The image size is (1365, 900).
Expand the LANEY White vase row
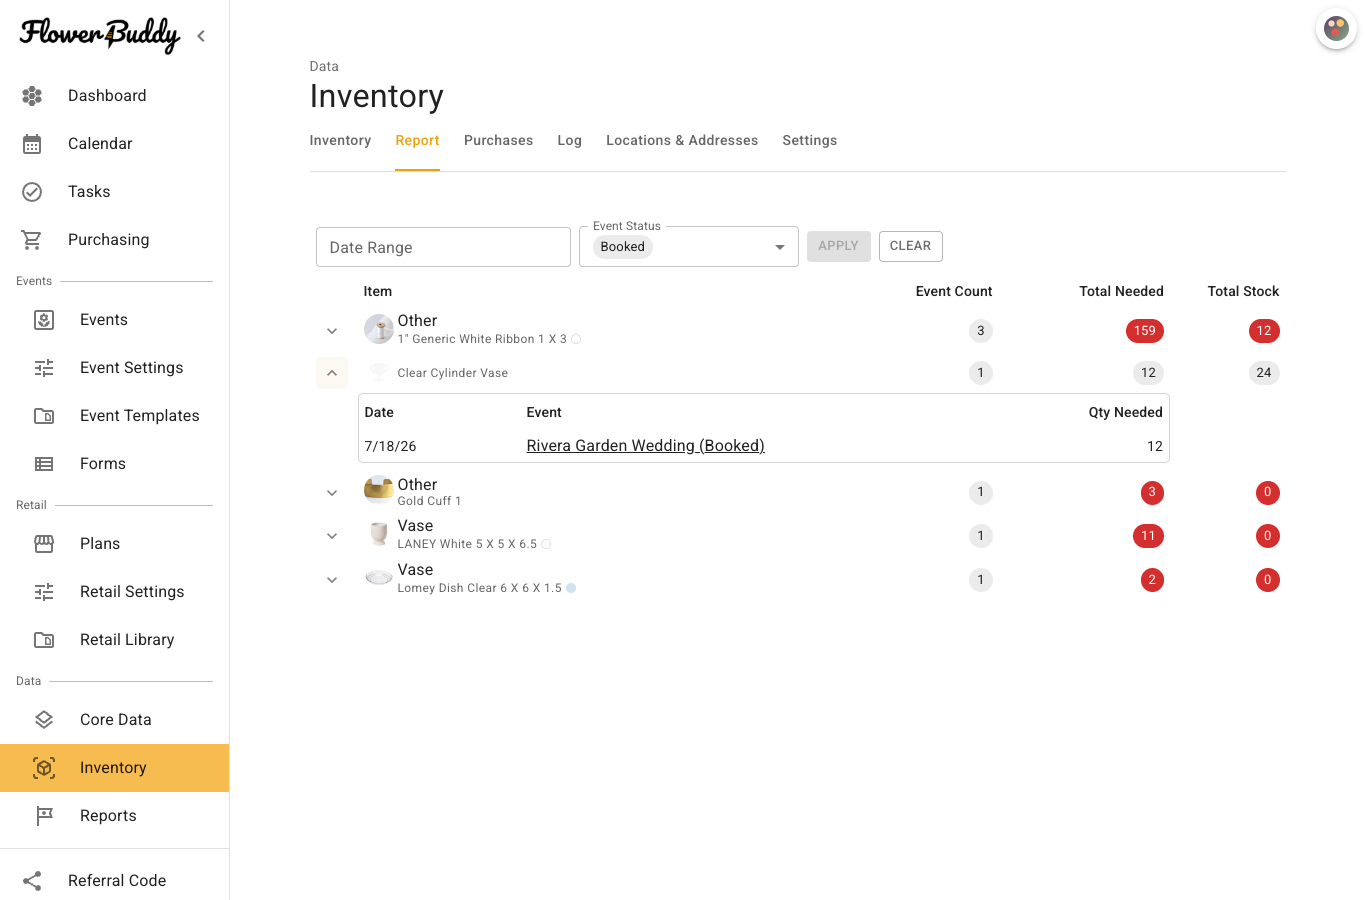[x=332, y=536]
